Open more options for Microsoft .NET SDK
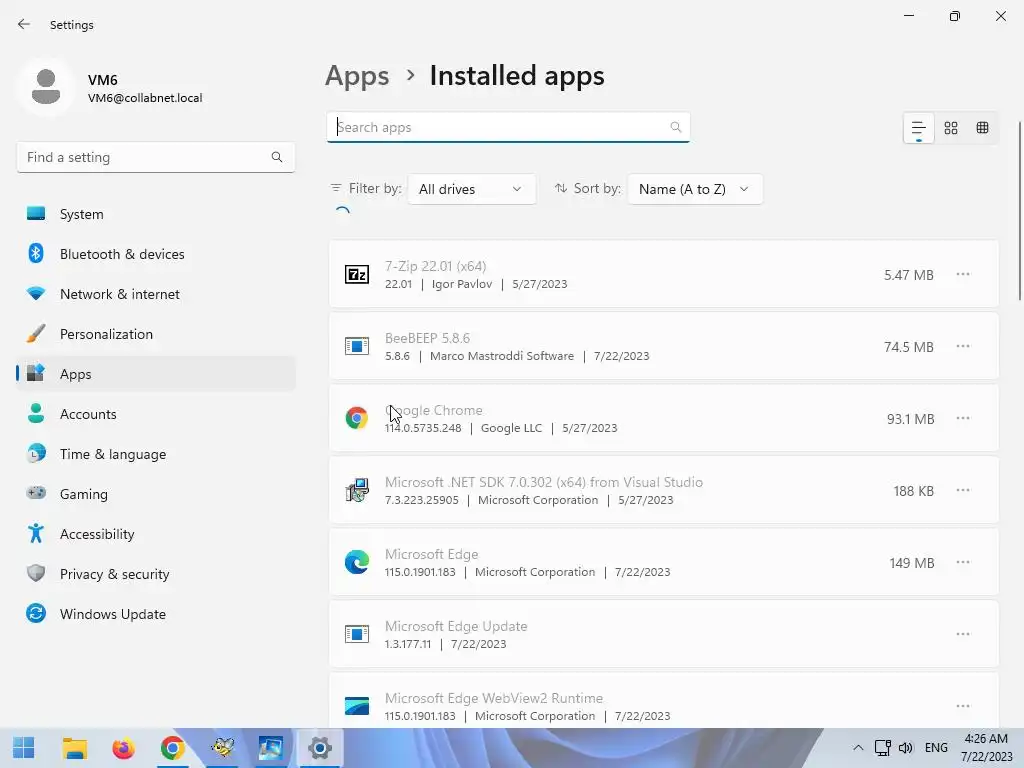This screenshot has height=768, width=1024. (963, 490)
